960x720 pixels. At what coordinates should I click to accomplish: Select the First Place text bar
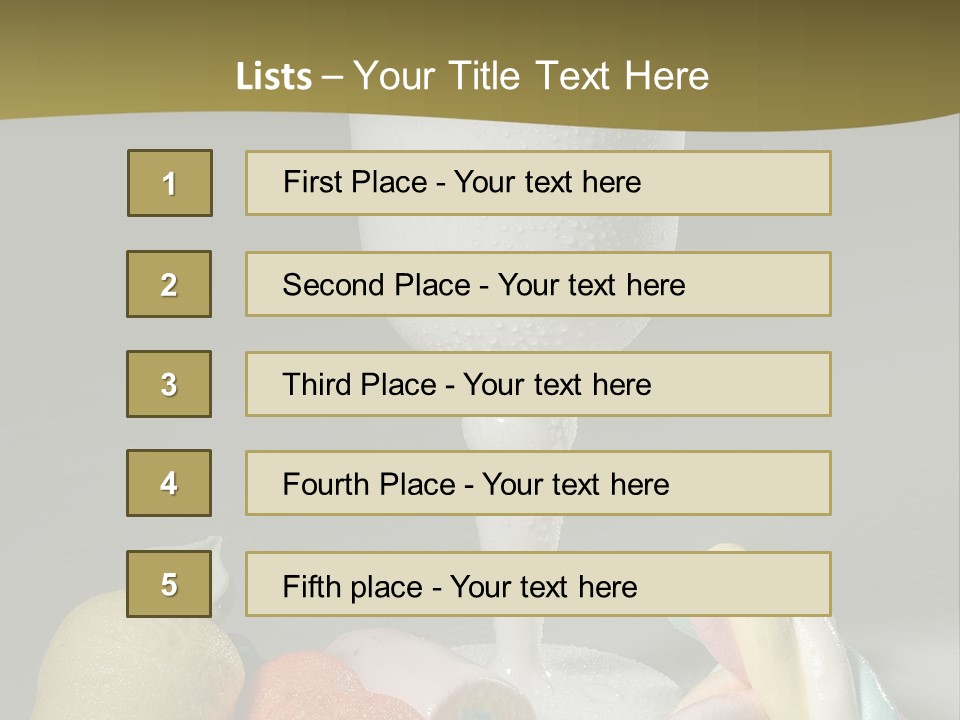(x=538, y=183)
